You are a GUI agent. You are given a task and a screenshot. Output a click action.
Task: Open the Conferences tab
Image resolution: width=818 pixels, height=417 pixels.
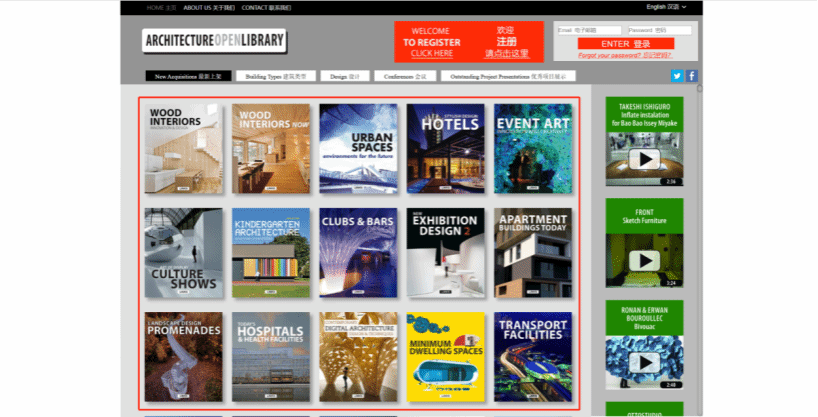[372, 76]
